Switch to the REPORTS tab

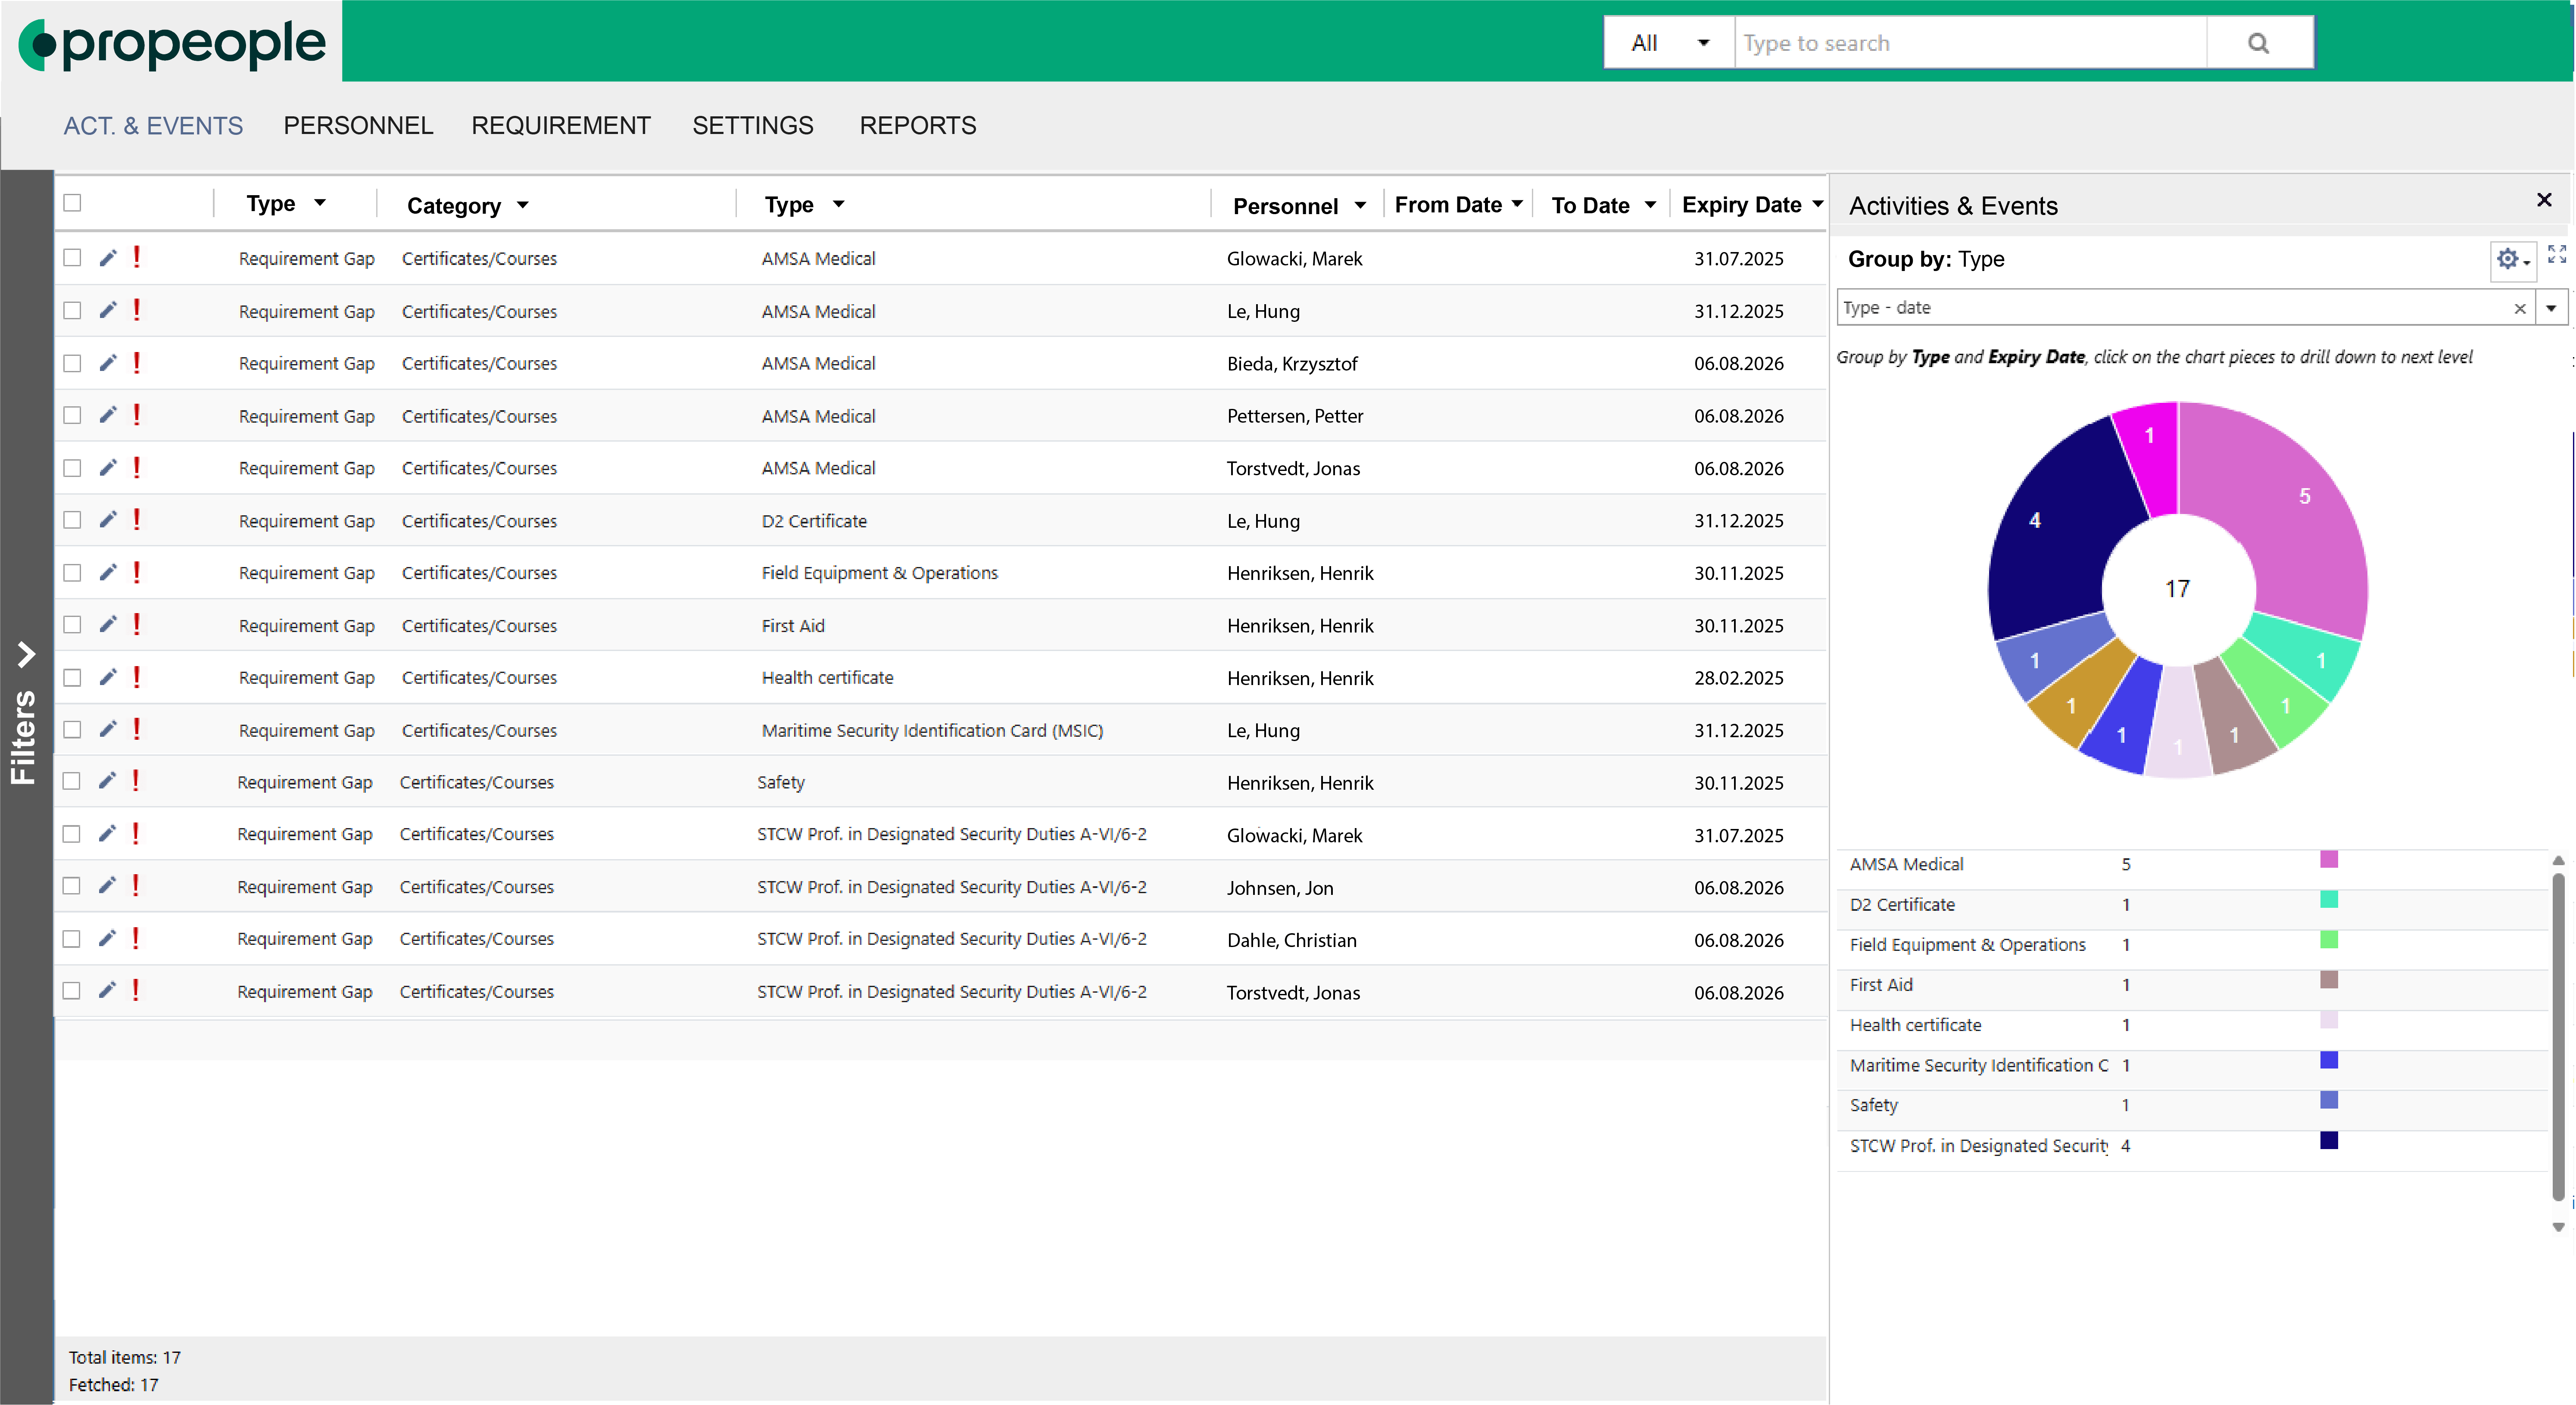[917, 125]
